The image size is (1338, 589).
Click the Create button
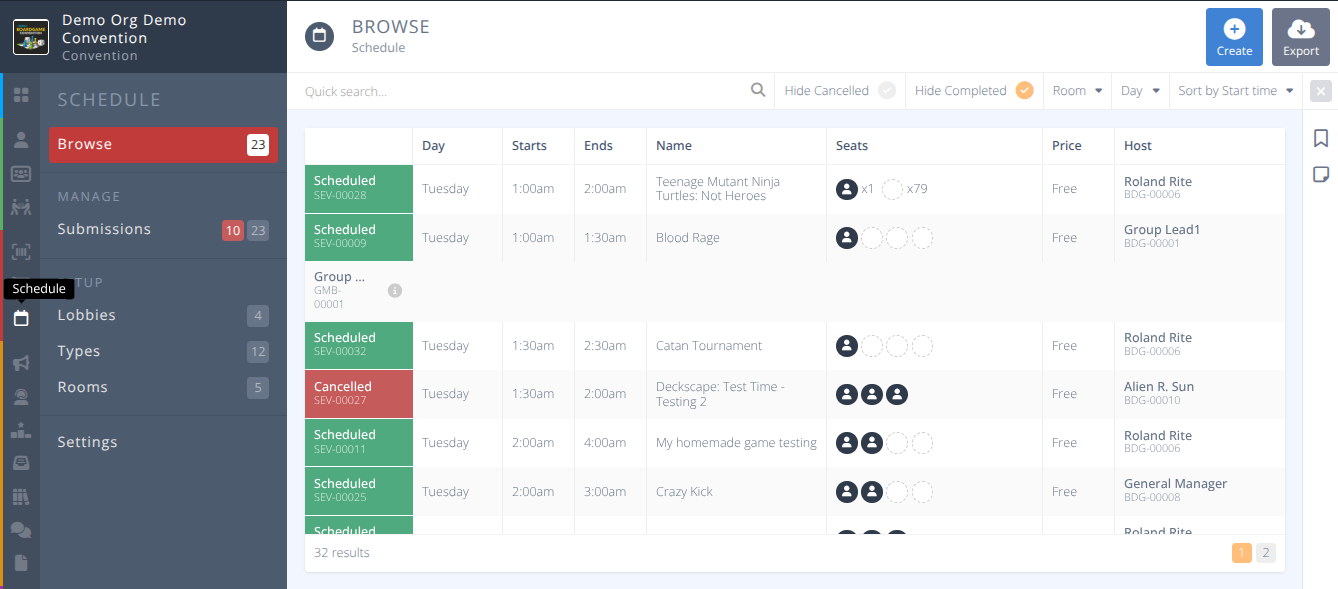pyautogui.click(x=1234, y=36)
